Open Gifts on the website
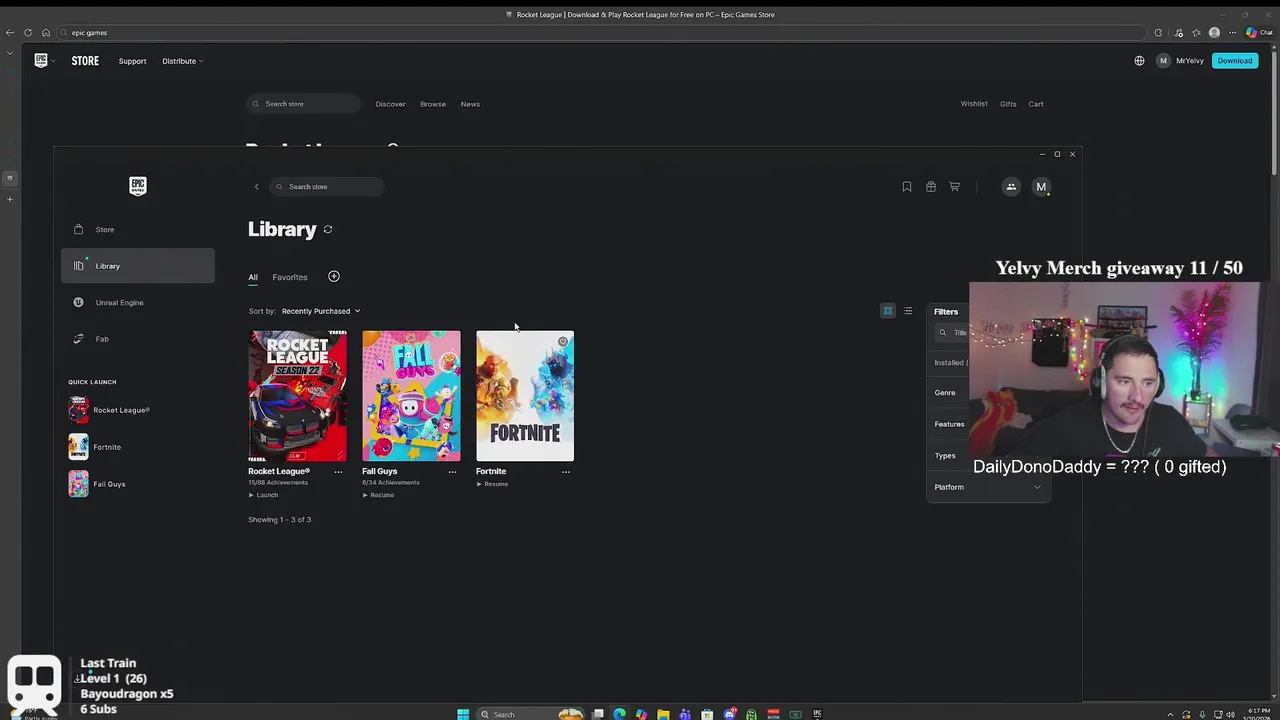 (1008, 104)
